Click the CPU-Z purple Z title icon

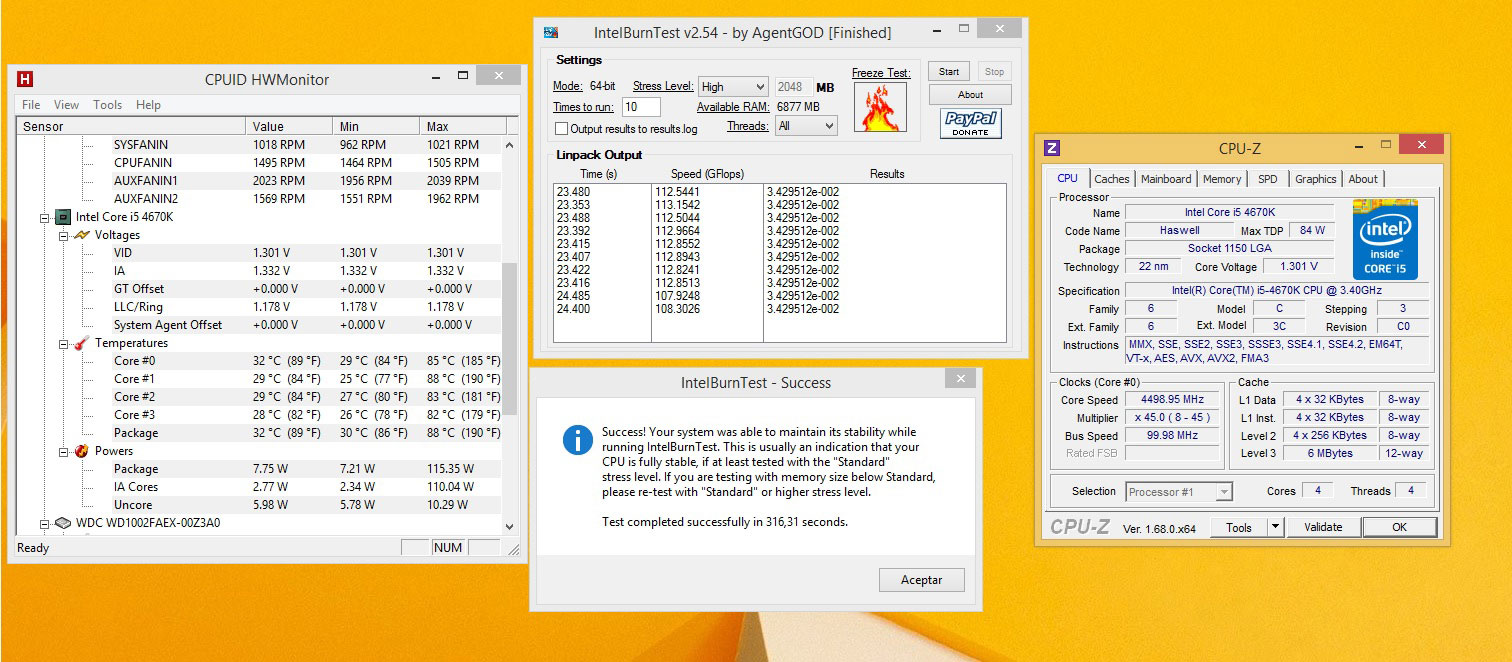(1051, 148)
